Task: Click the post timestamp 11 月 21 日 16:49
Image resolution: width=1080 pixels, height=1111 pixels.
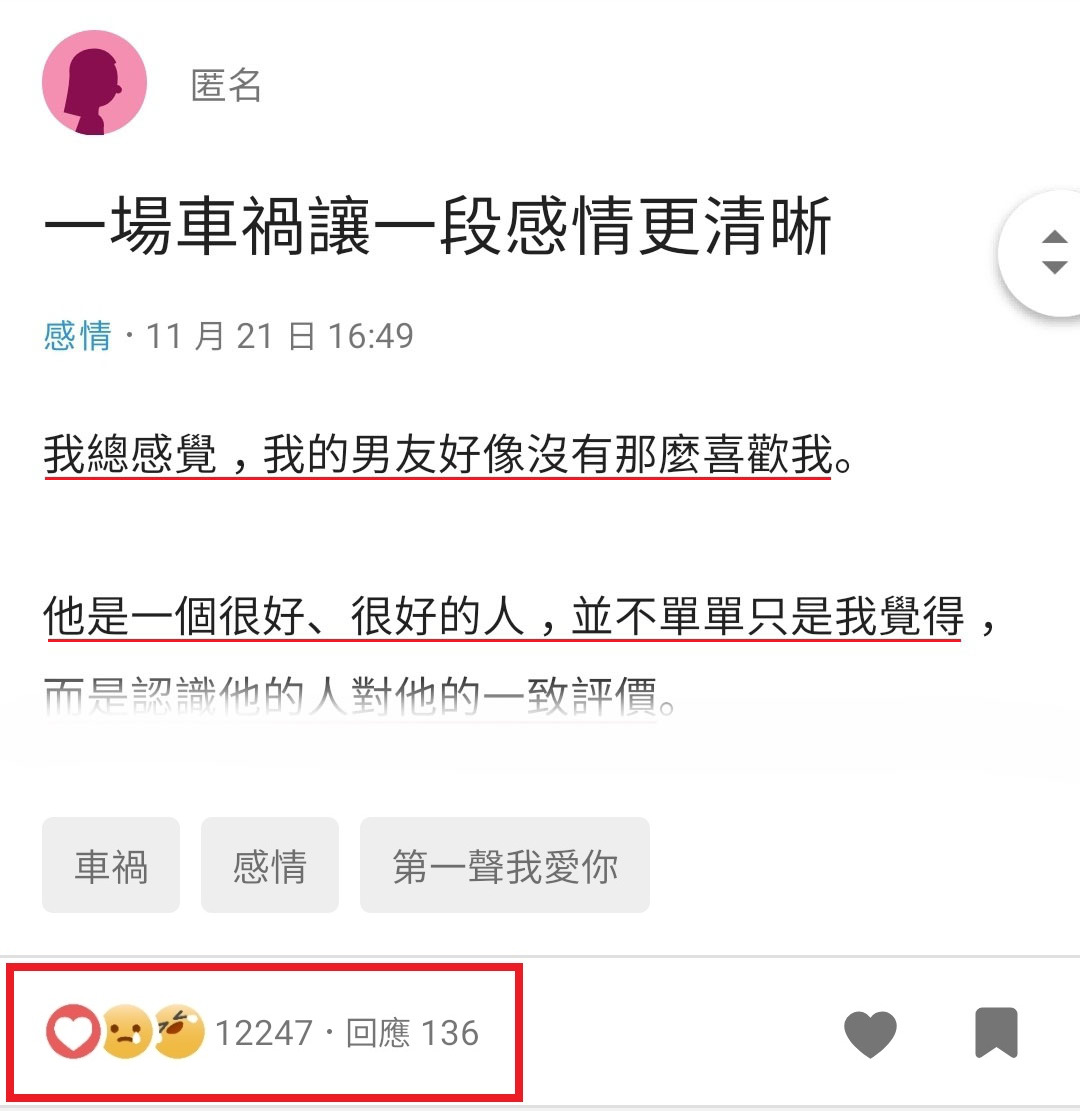Action: tap(279, 336)
